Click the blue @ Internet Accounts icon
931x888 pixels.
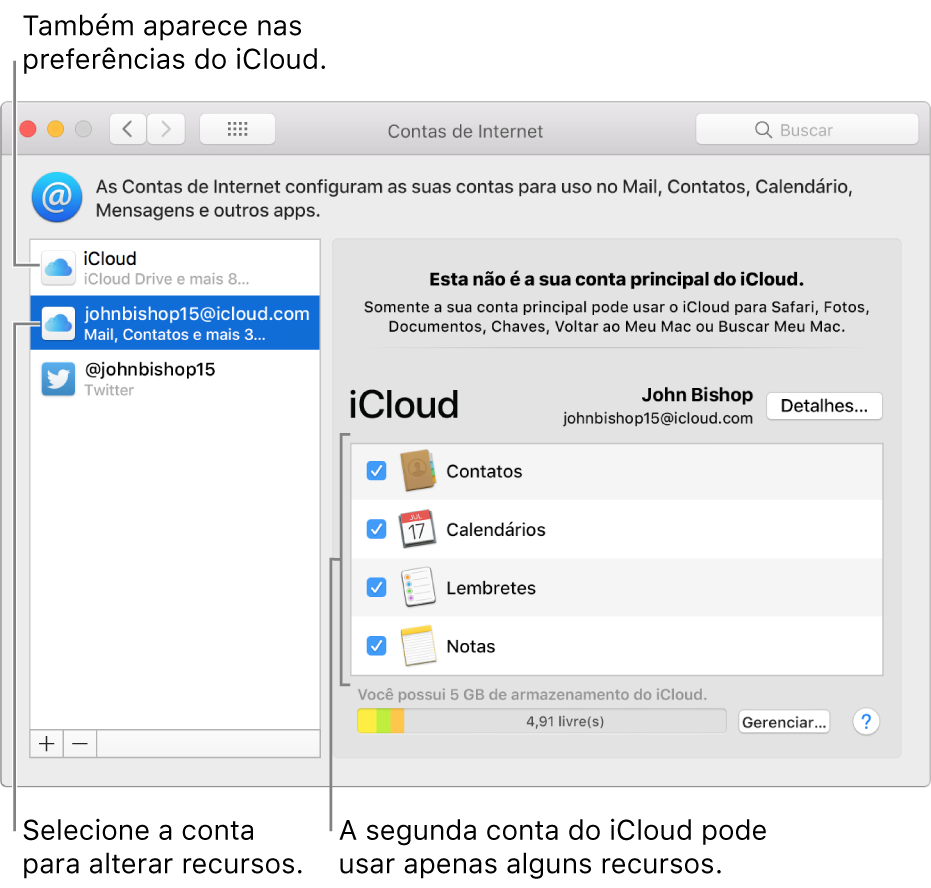point(57,197)
